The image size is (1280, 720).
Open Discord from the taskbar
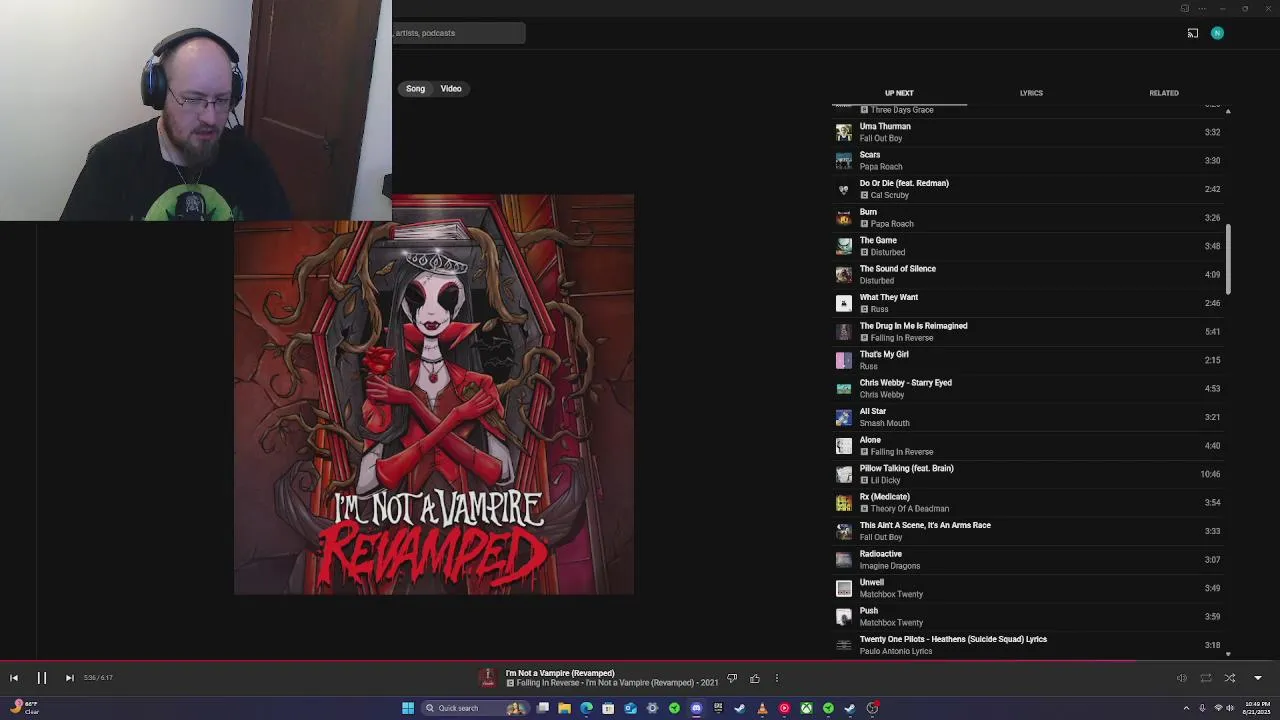pos(697,708)
